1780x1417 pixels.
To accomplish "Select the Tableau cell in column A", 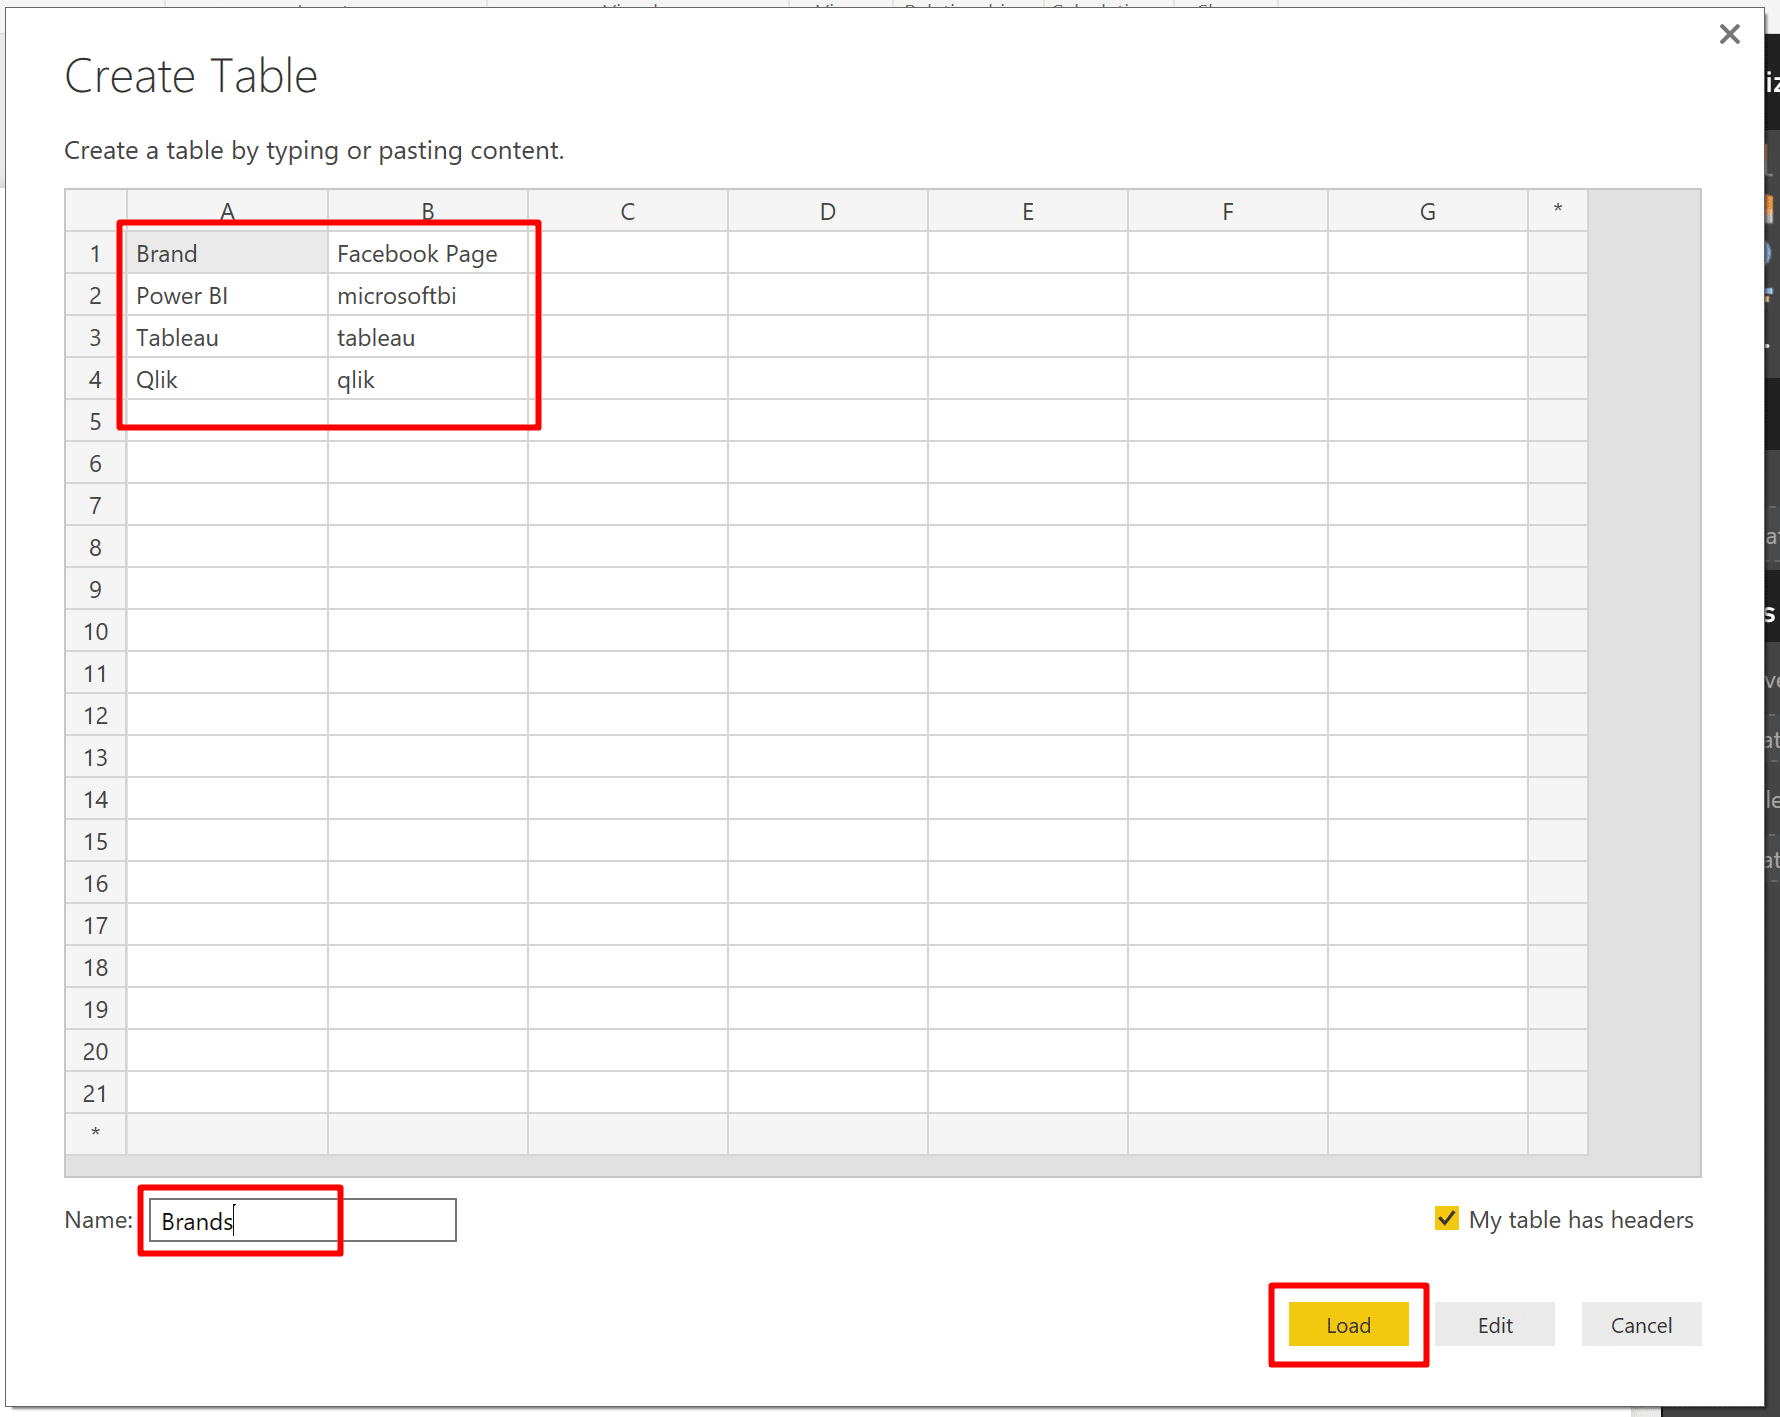I will 227,337.
